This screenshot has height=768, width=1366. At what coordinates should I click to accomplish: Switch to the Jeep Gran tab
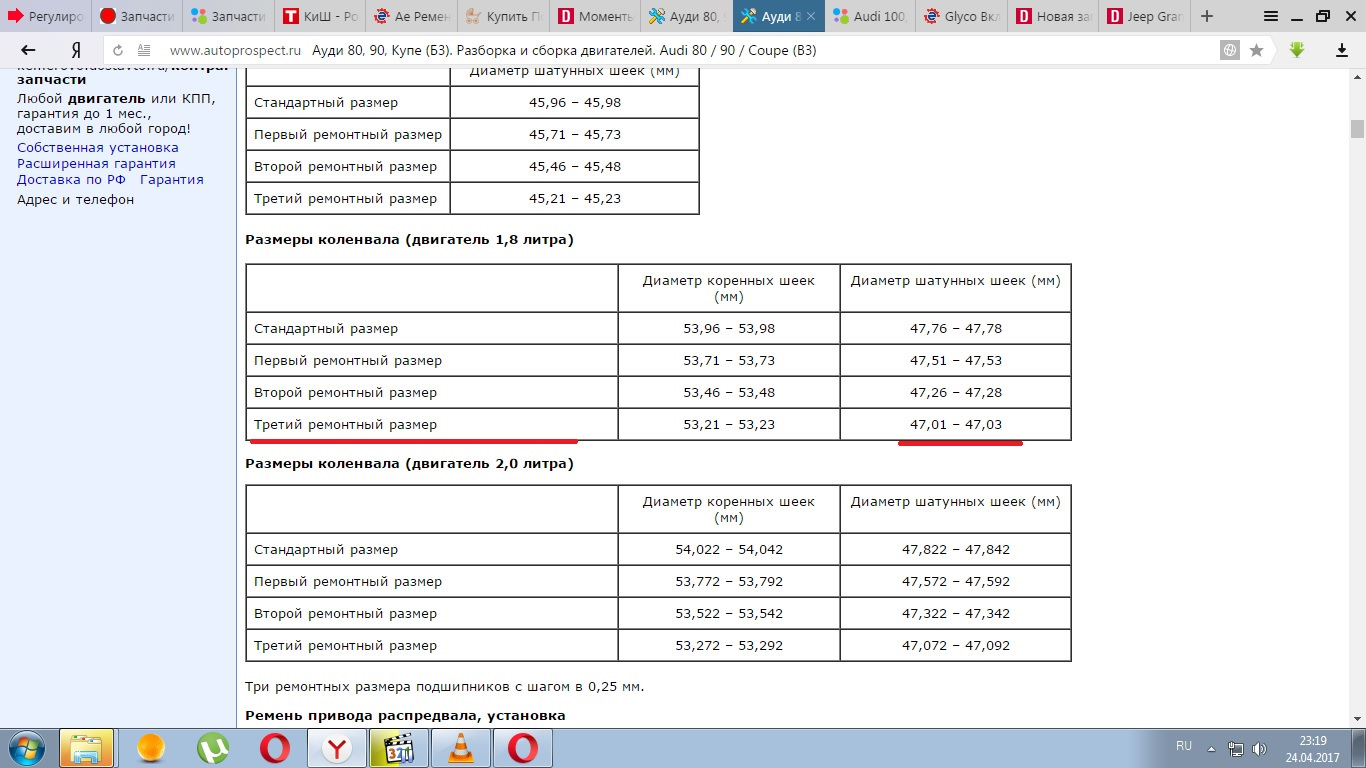click(1144, 17)
